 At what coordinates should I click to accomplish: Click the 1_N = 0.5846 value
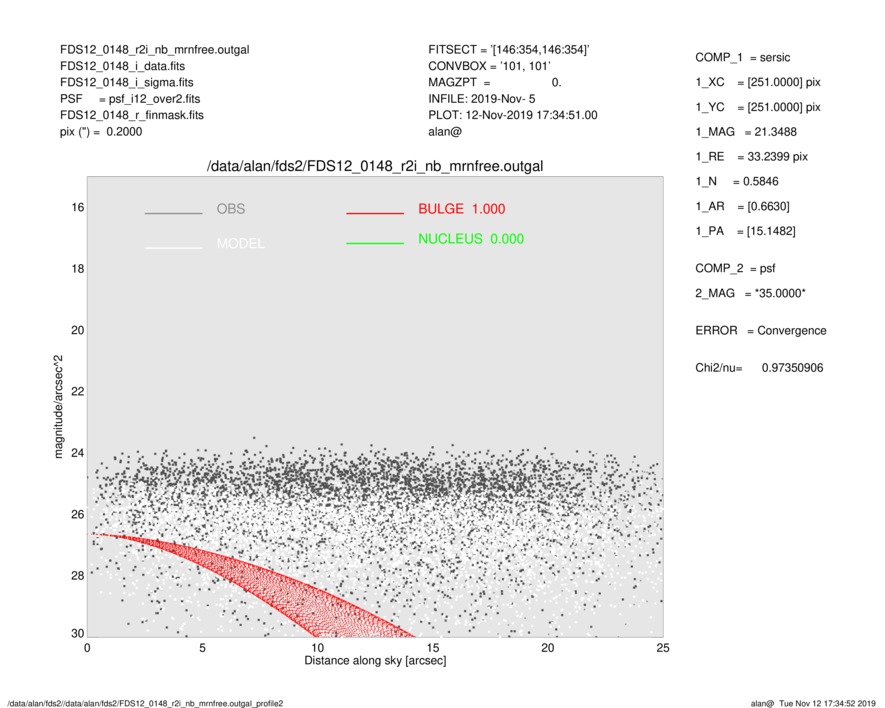tap(737, 182)
